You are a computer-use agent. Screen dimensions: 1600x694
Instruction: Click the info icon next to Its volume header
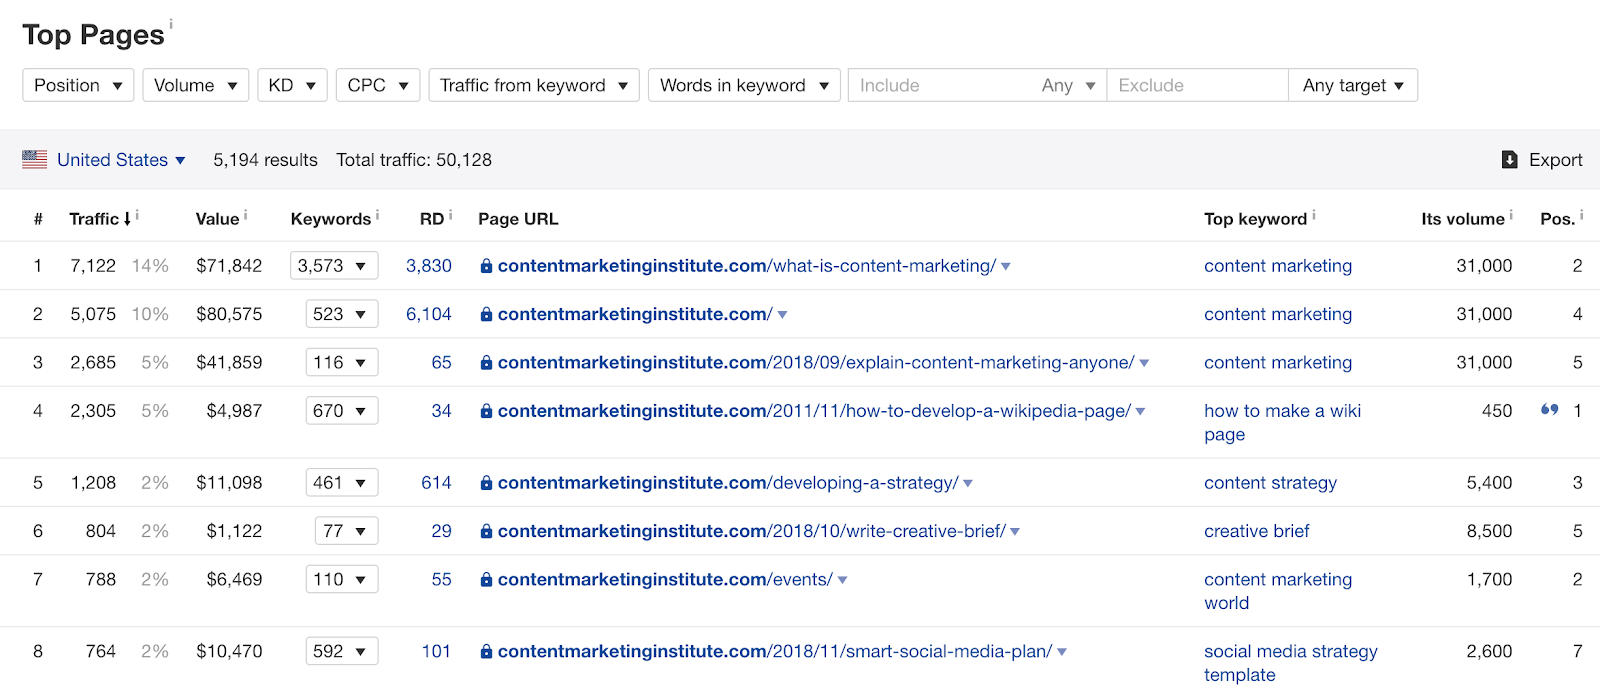1511,215
